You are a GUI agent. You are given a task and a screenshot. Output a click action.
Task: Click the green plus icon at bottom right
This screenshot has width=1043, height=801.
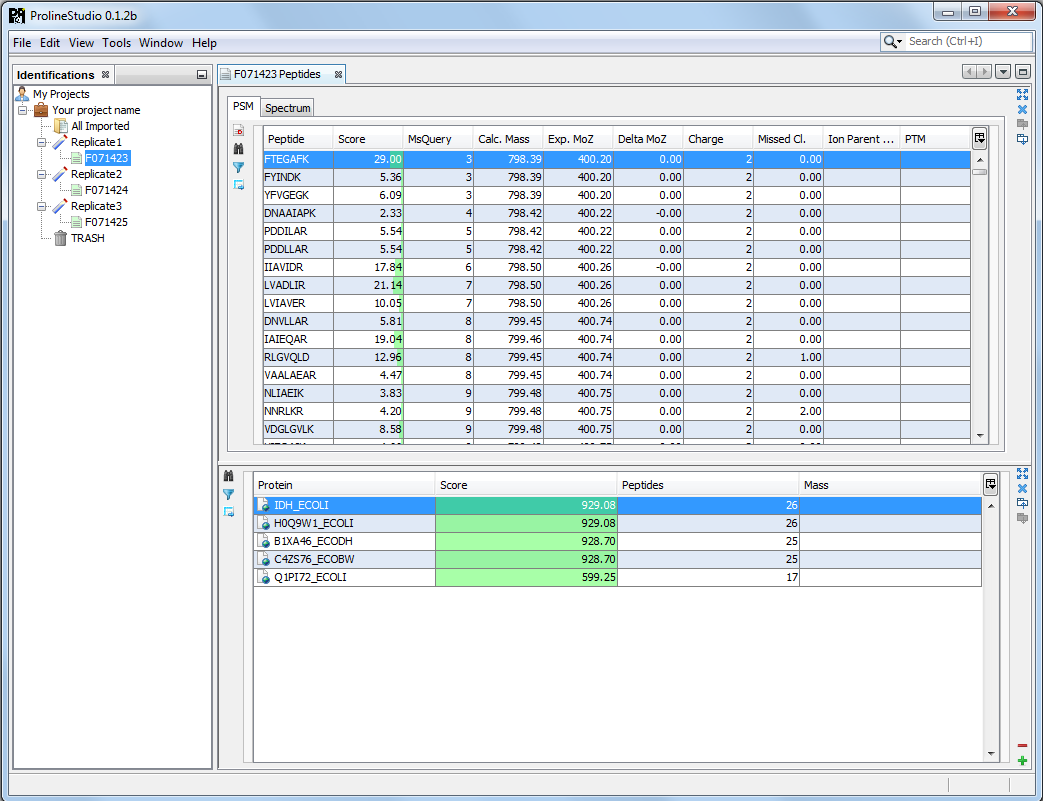point(1022,761)
